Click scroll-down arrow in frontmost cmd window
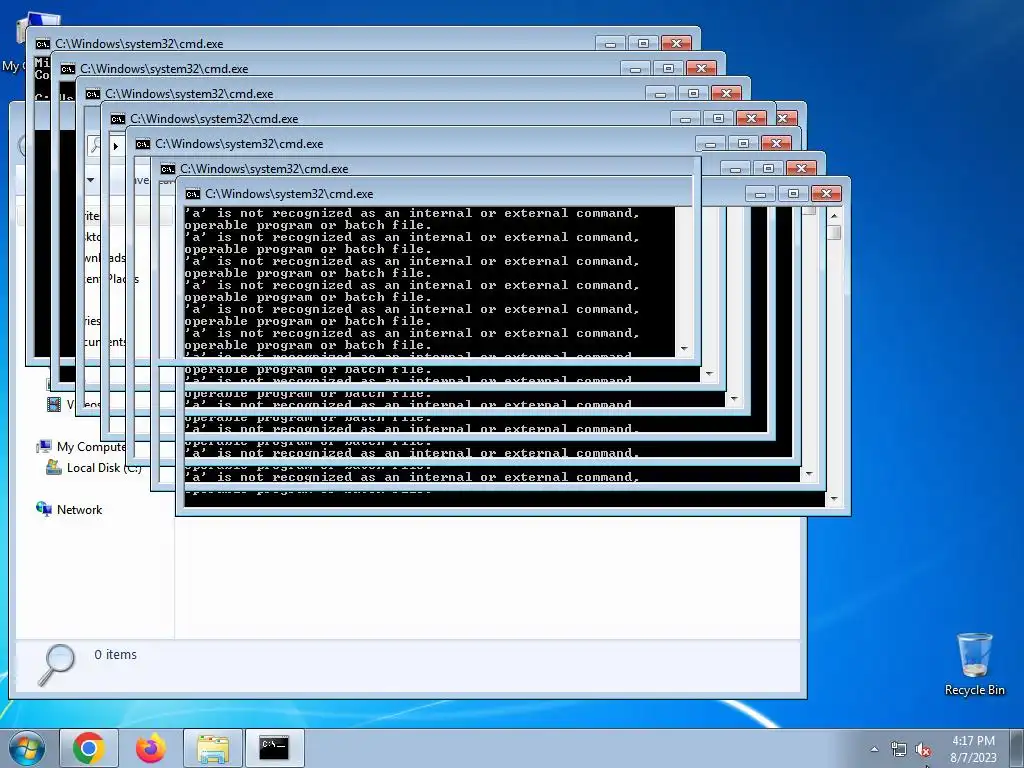Image resolution: width=1024 pixels, height=768 pixels. coord(834,500)
